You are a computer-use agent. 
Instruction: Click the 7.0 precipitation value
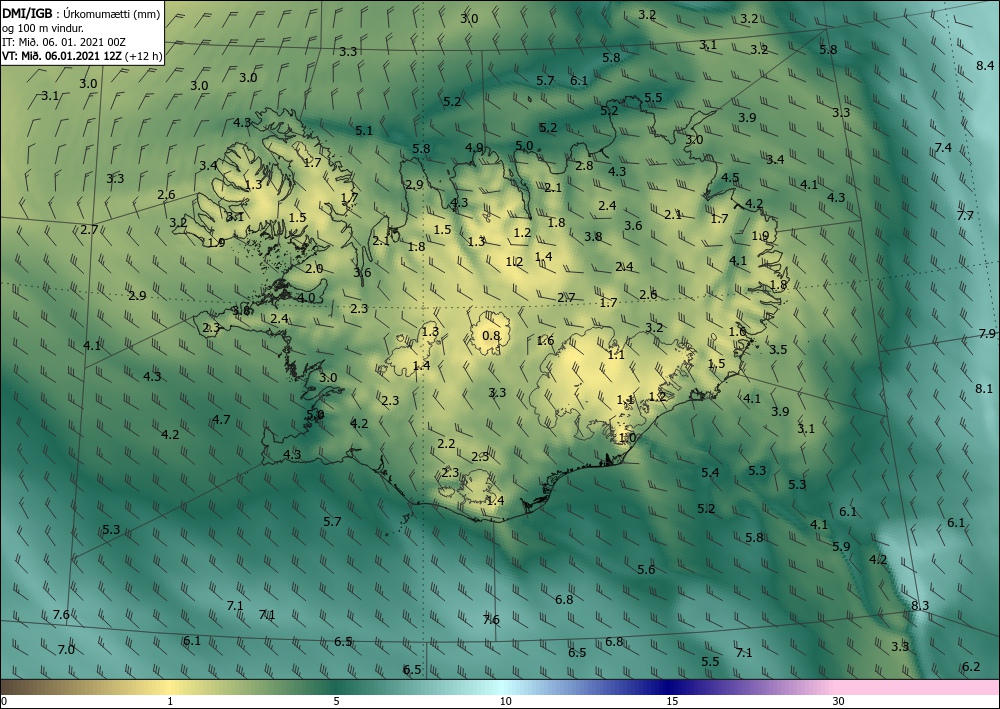tap(66, 650)
